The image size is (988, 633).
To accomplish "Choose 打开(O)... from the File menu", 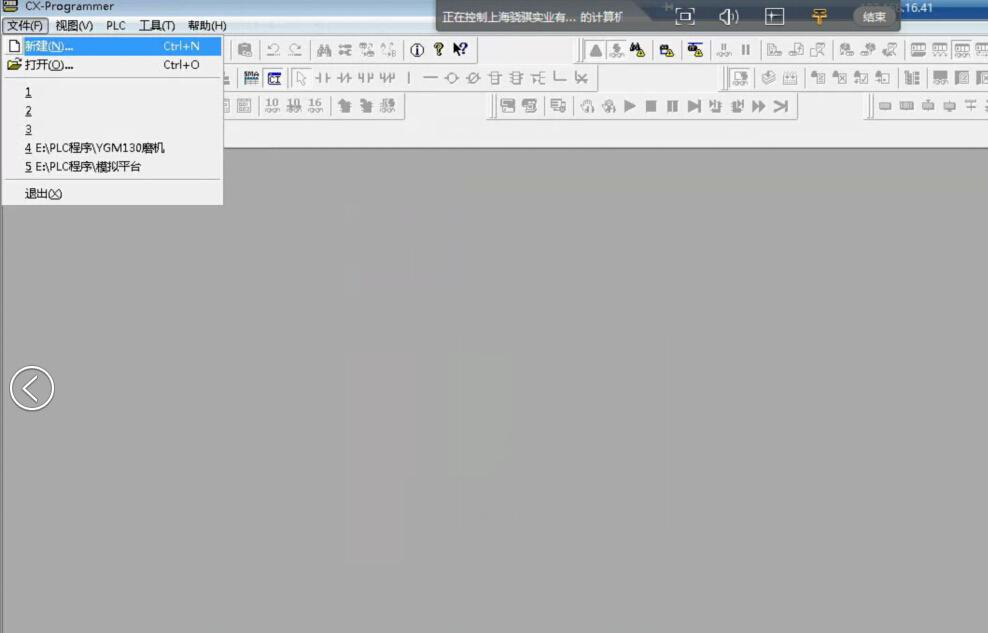I will point(49,65).
